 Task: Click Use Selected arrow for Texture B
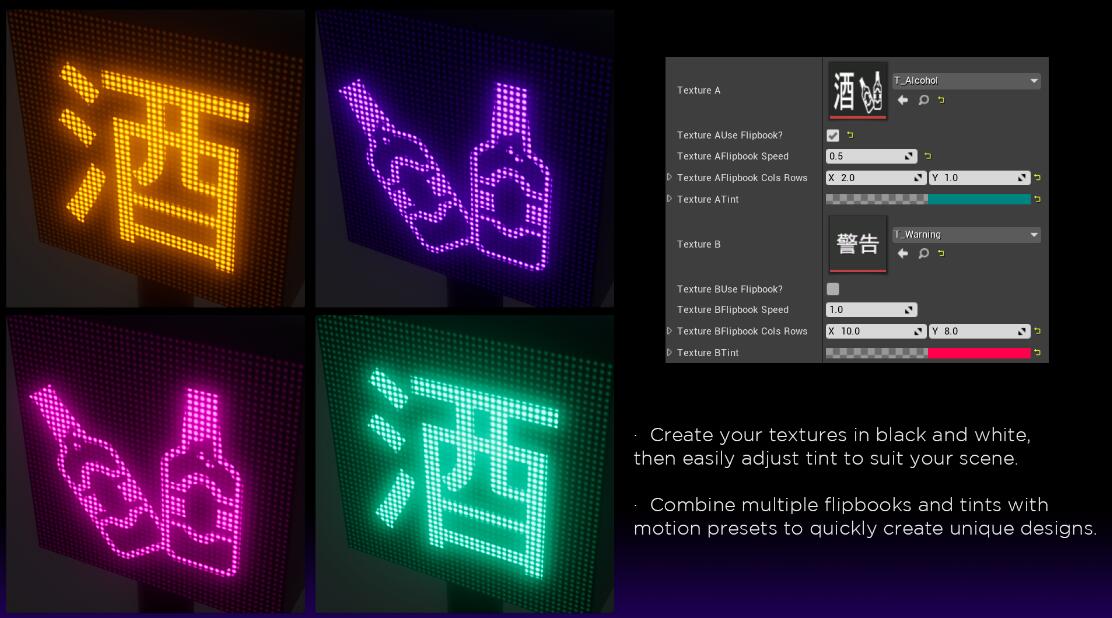(903, 253)
